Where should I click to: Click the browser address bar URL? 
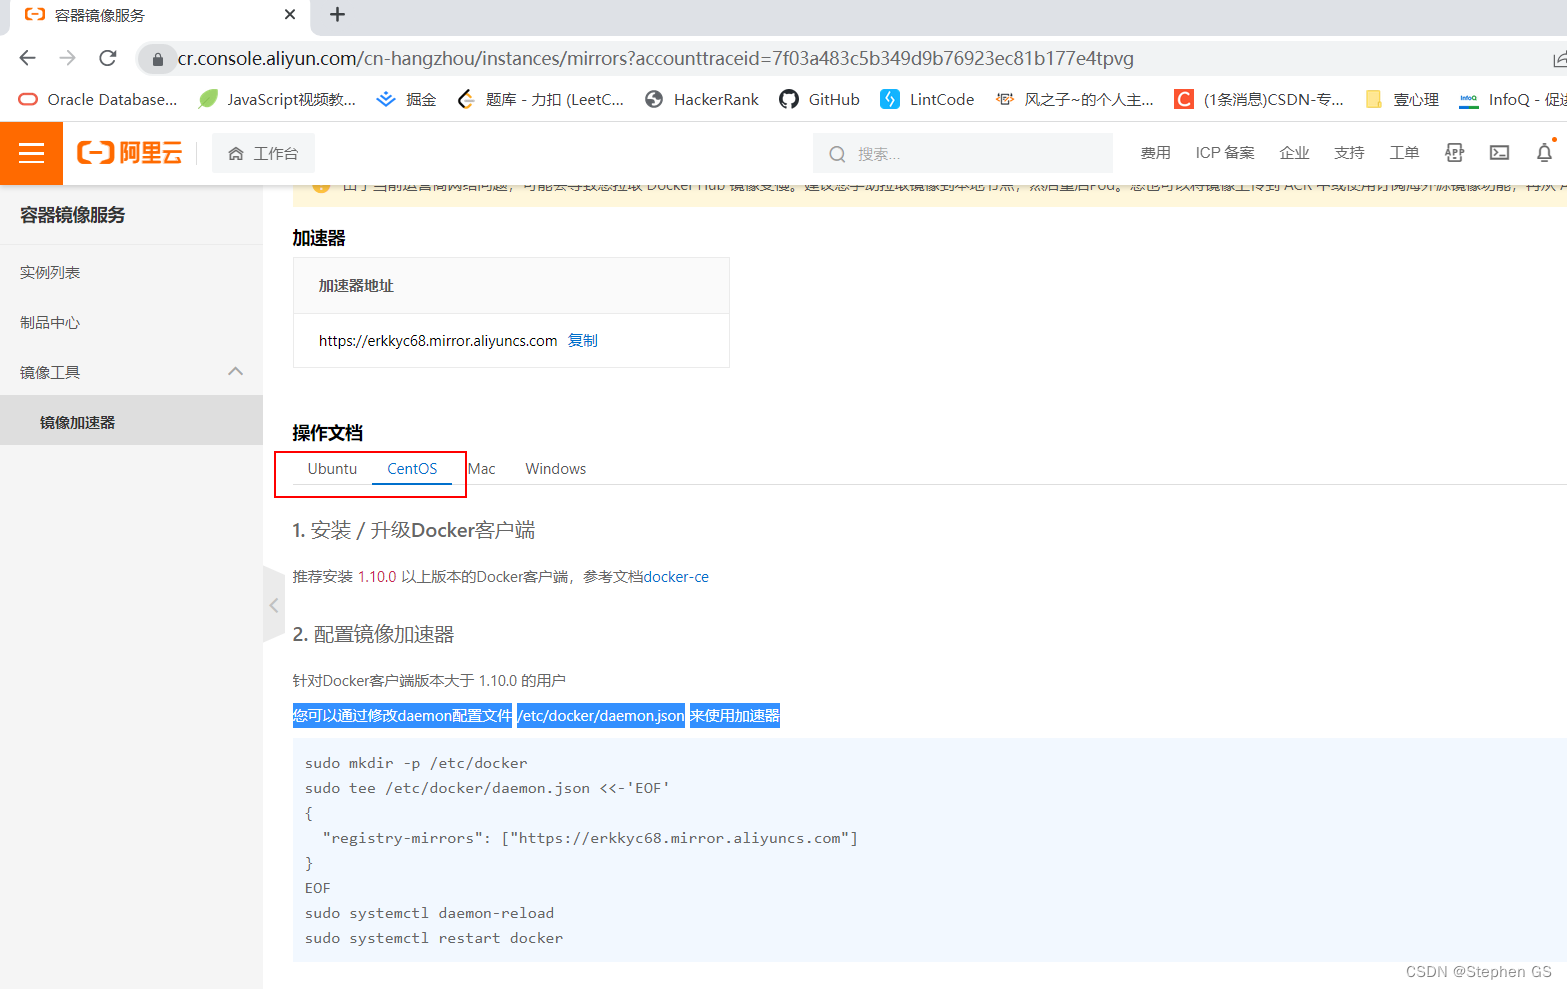(655, 59)
